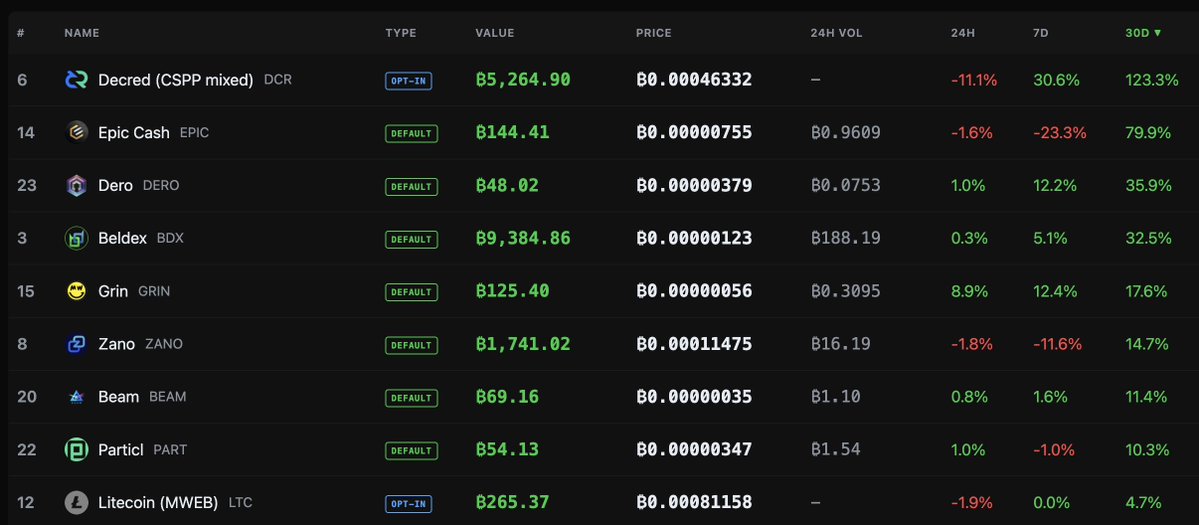Click the DEFAULT badge for Epic Cash
This screenshot has width=1199, height=525.
[411, 133]
